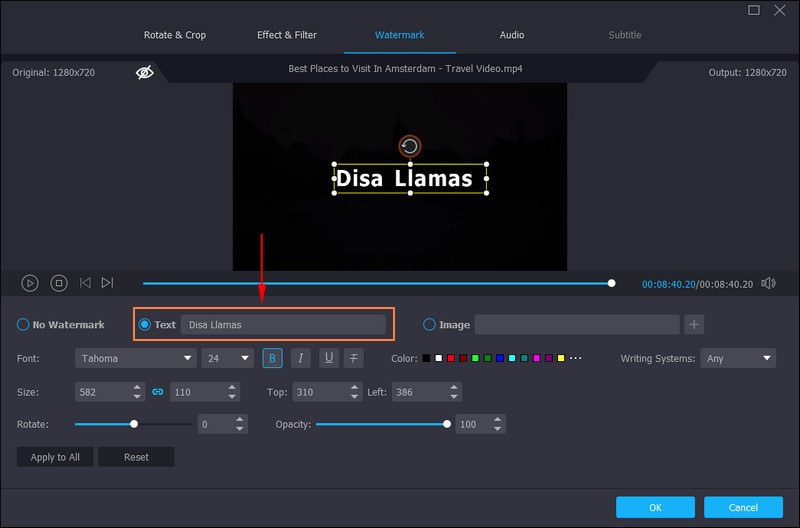Open the Writing Systems dropdown
Viewport: 800px width, 528px height.
[739, 358]
